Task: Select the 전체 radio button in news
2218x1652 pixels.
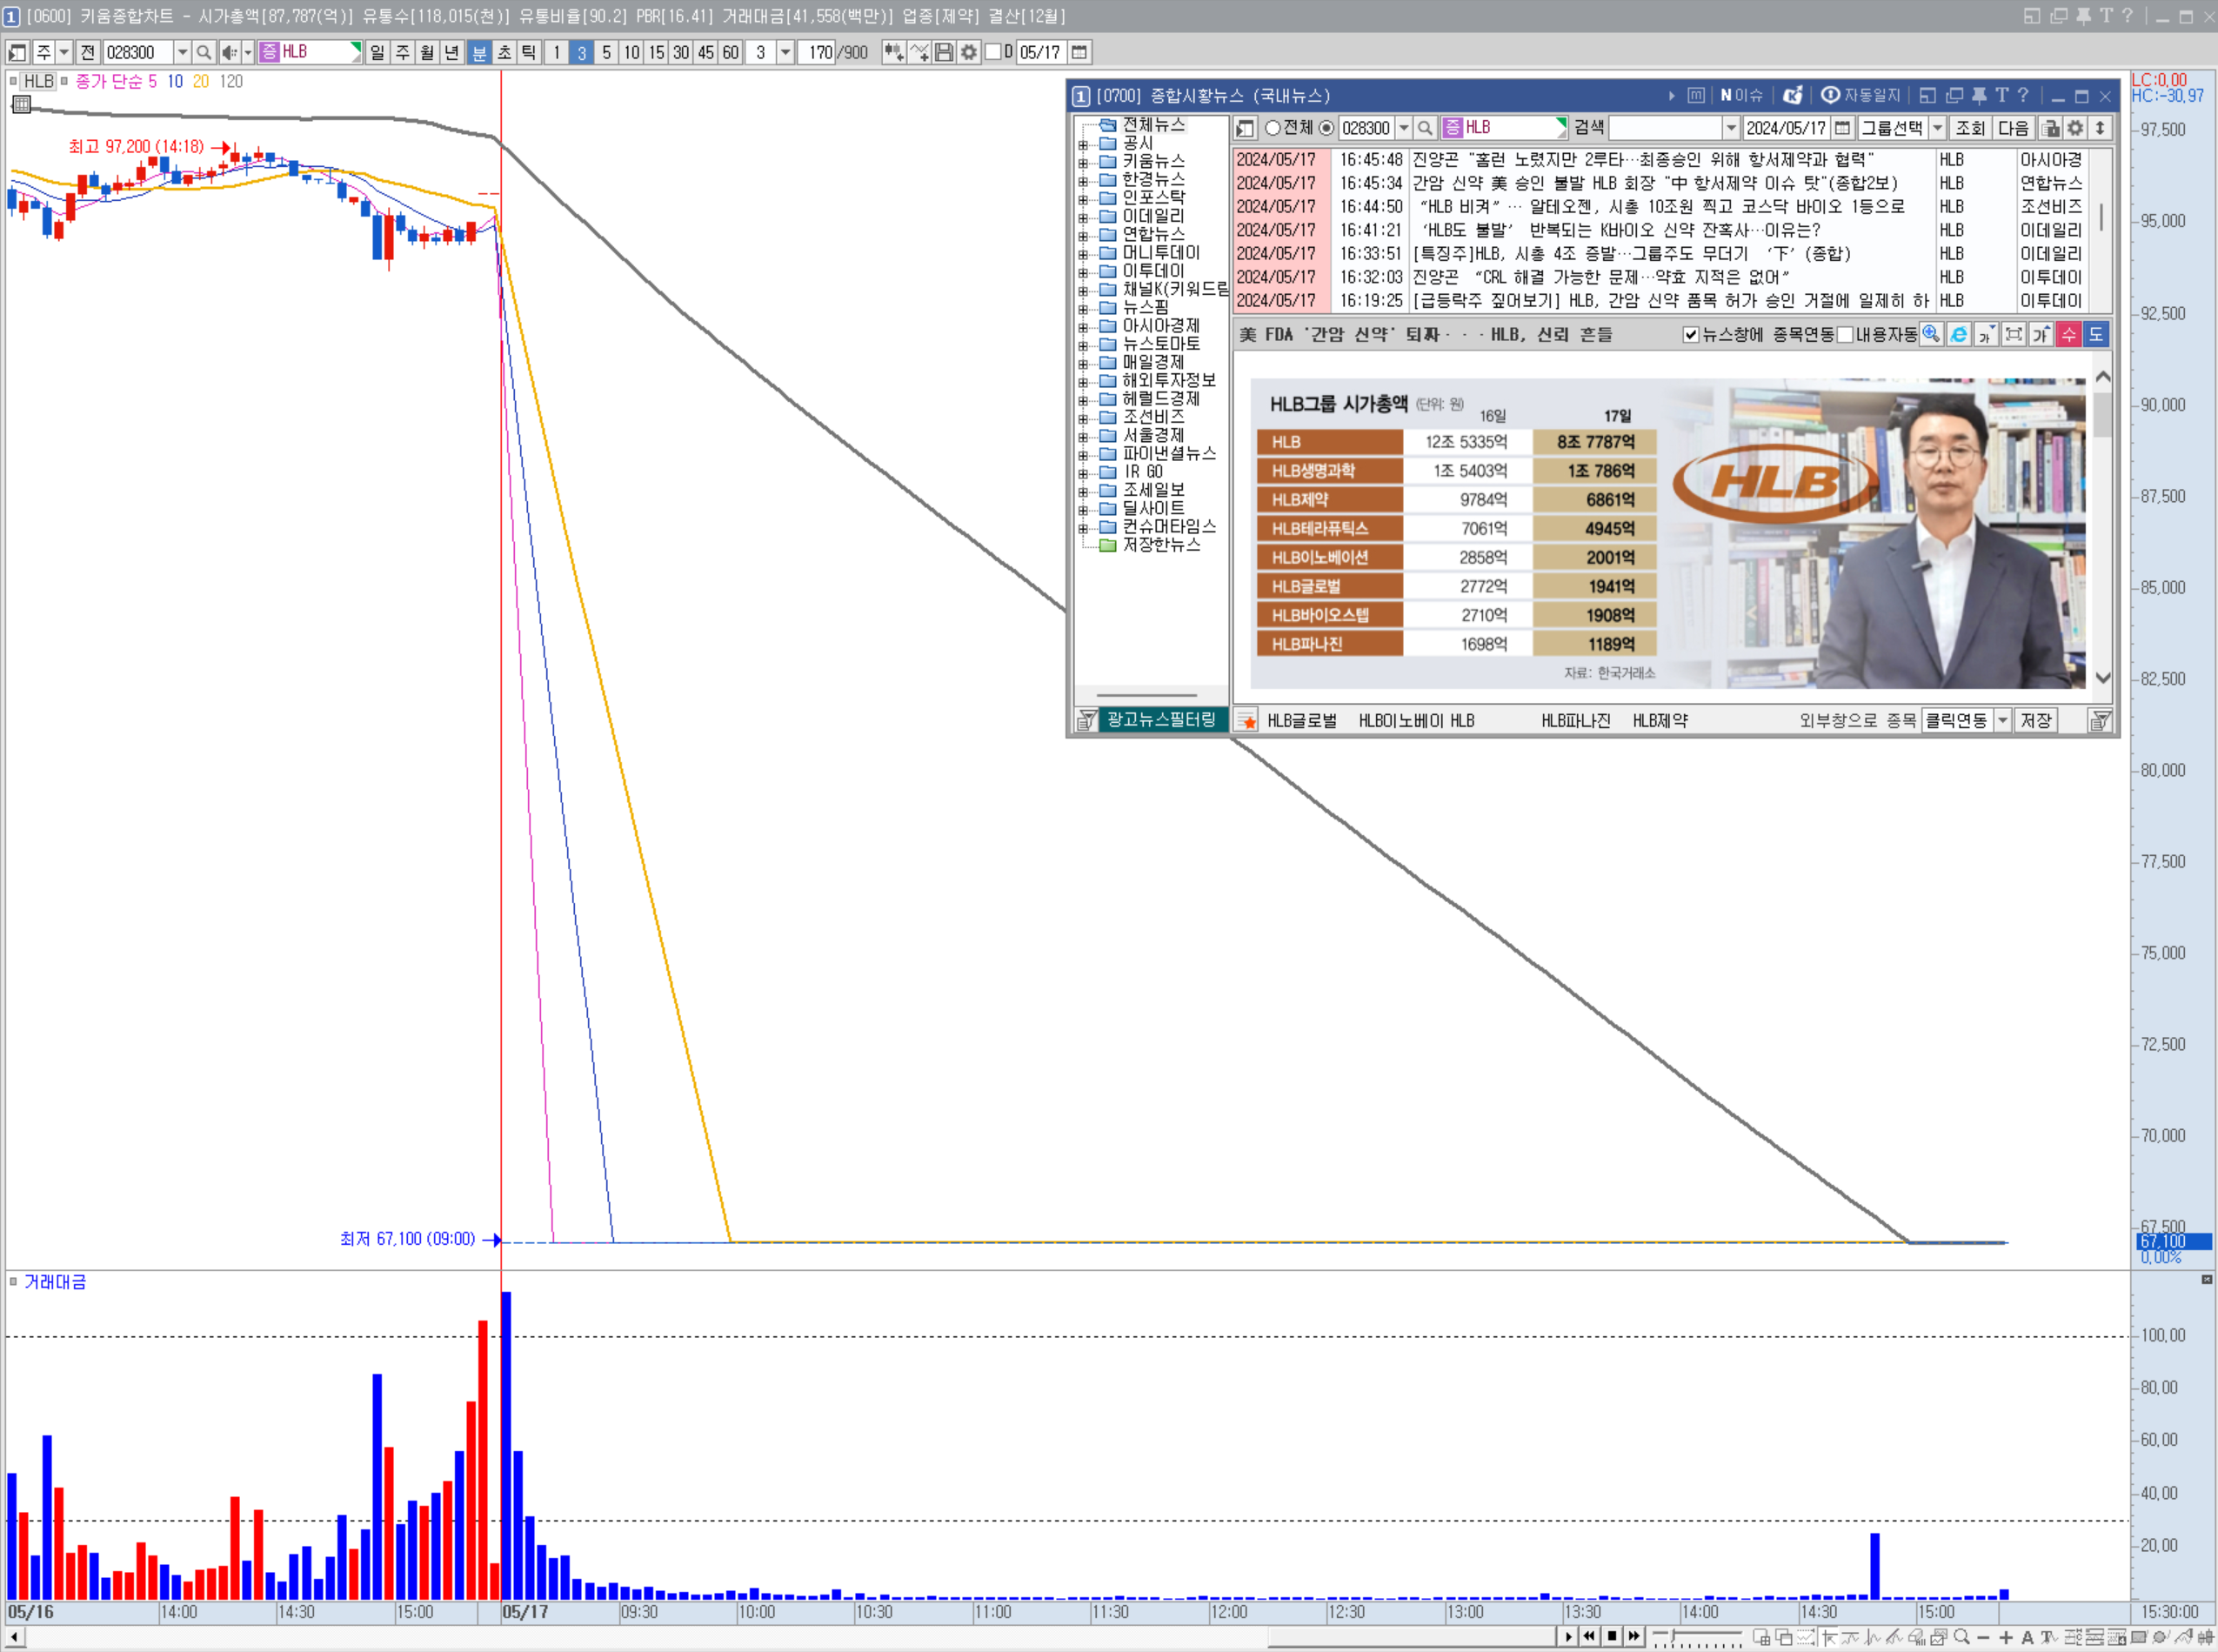Action: (1273, 128)
